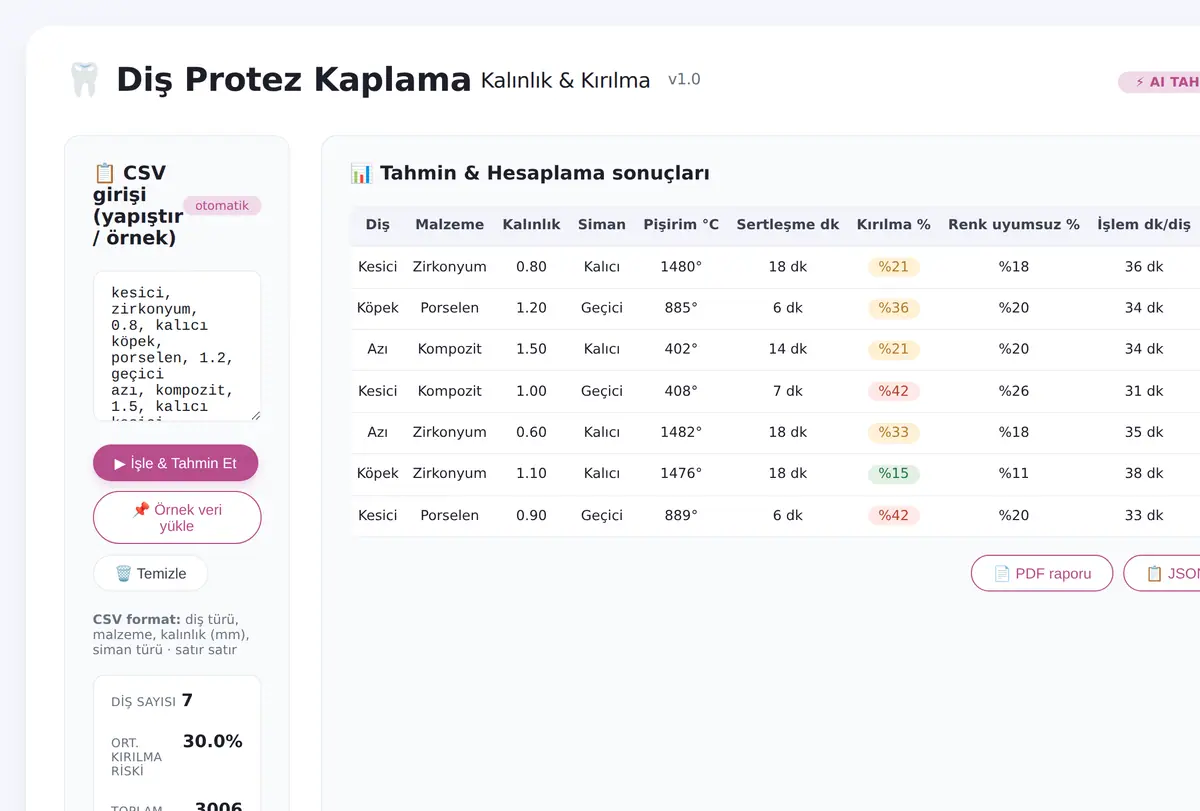
Task: Clear the input with Temizle
Action: coord(151,573)
